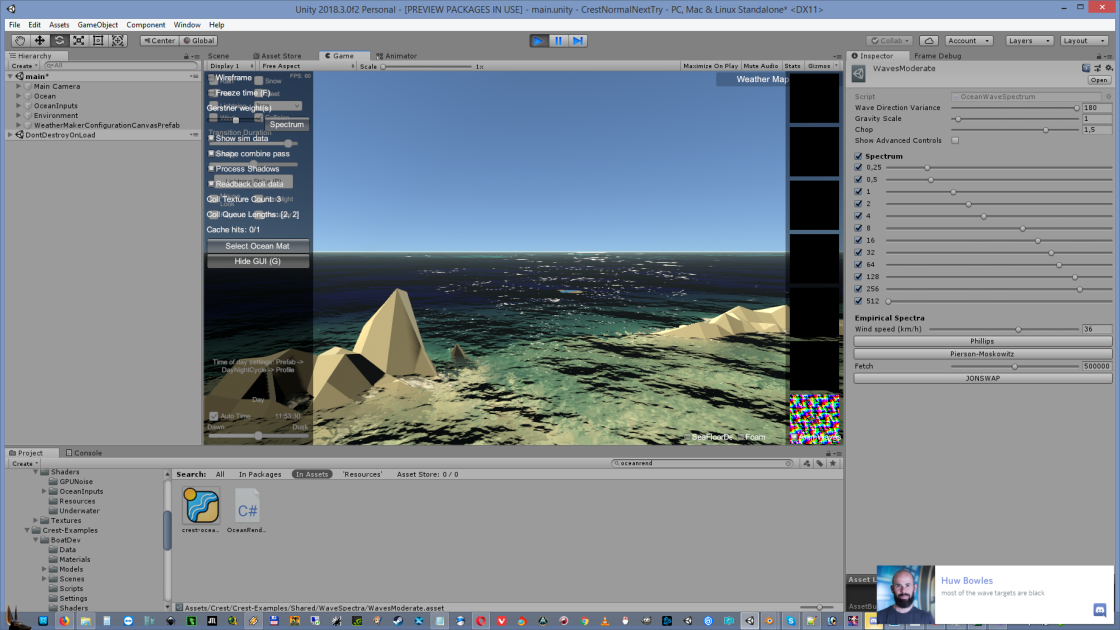Click the Search by Type icon

point(806,463)
